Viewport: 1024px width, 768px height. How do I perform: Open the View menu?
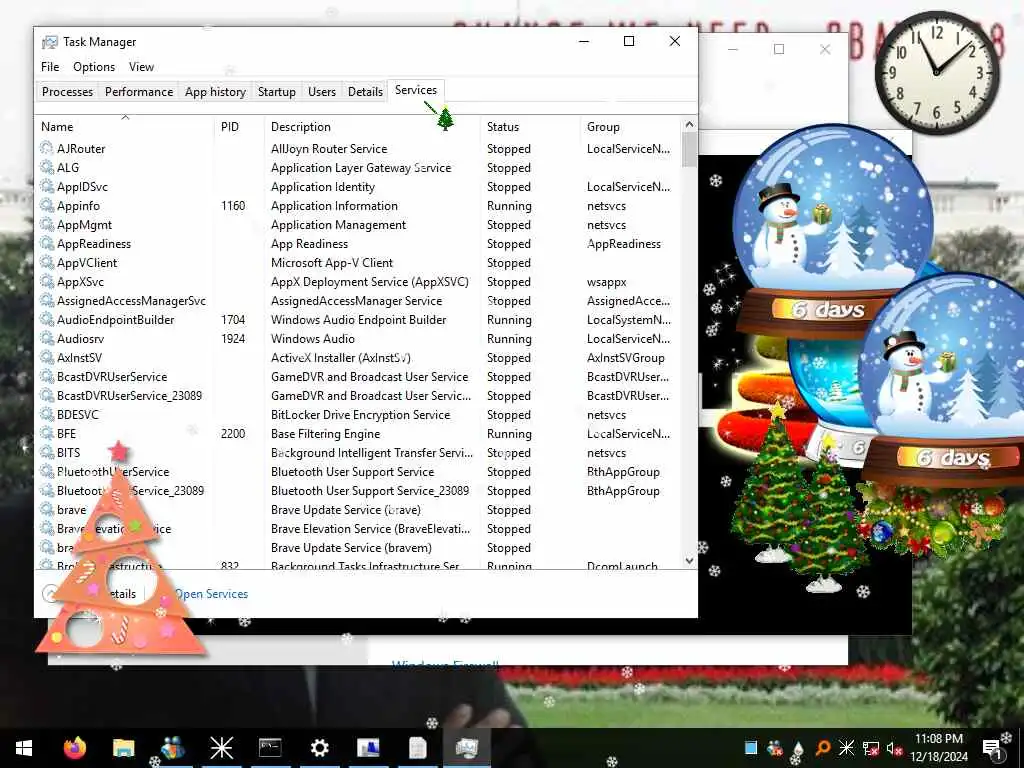click(x=141, y=67)
